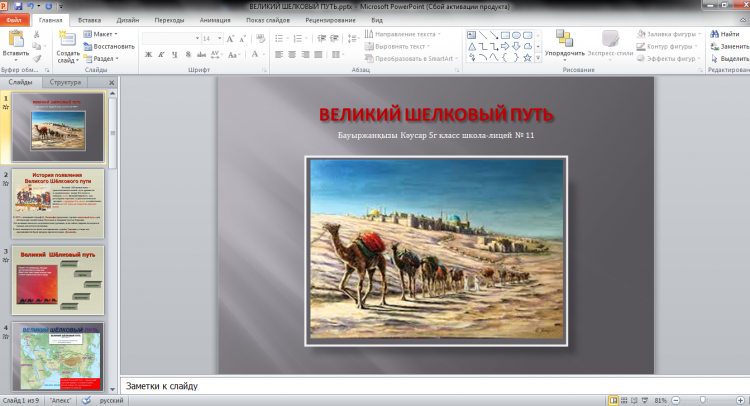750x406 pixels.
Task: Select the oval shape in shapes gallery
Action: (x=516, y=35)
